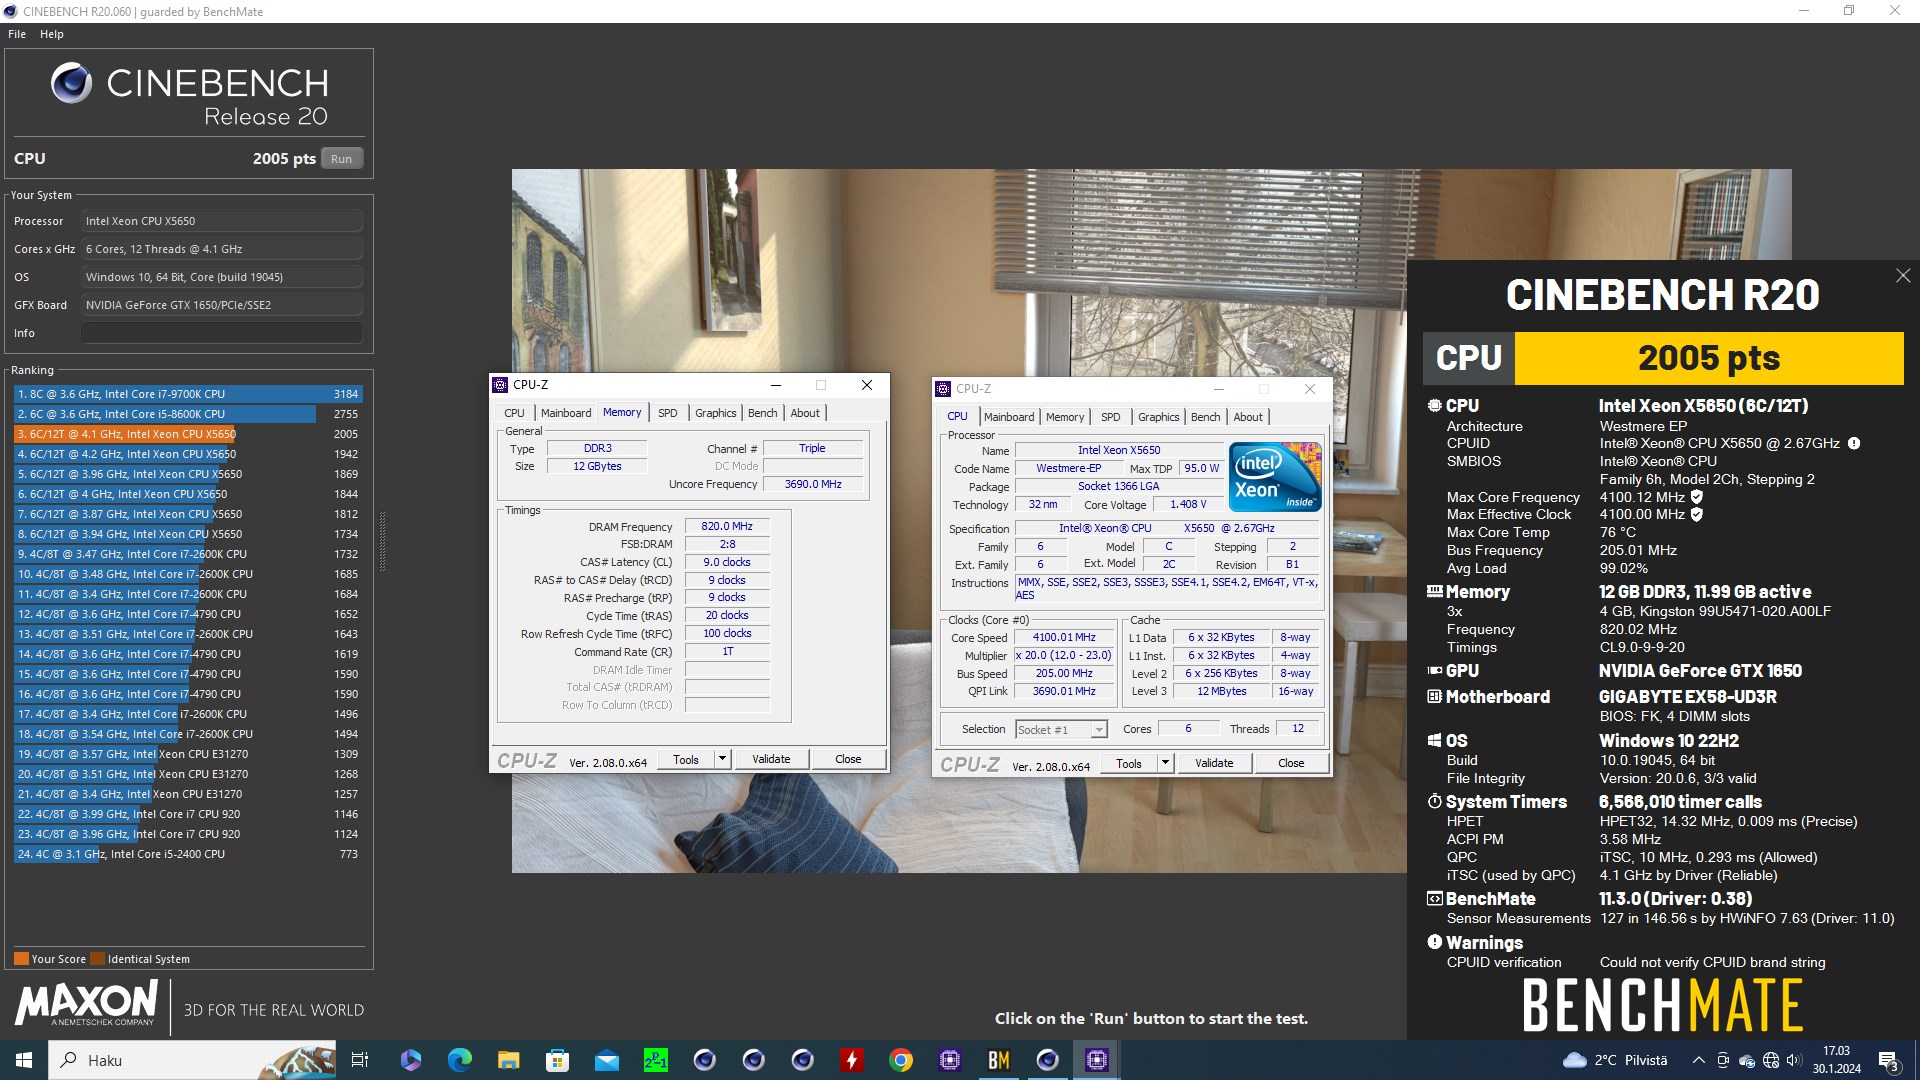The width and height of the screenshot is (1920, 1080).
Task: Click the orange Your Score legend swatch
Action: point(21,959)
